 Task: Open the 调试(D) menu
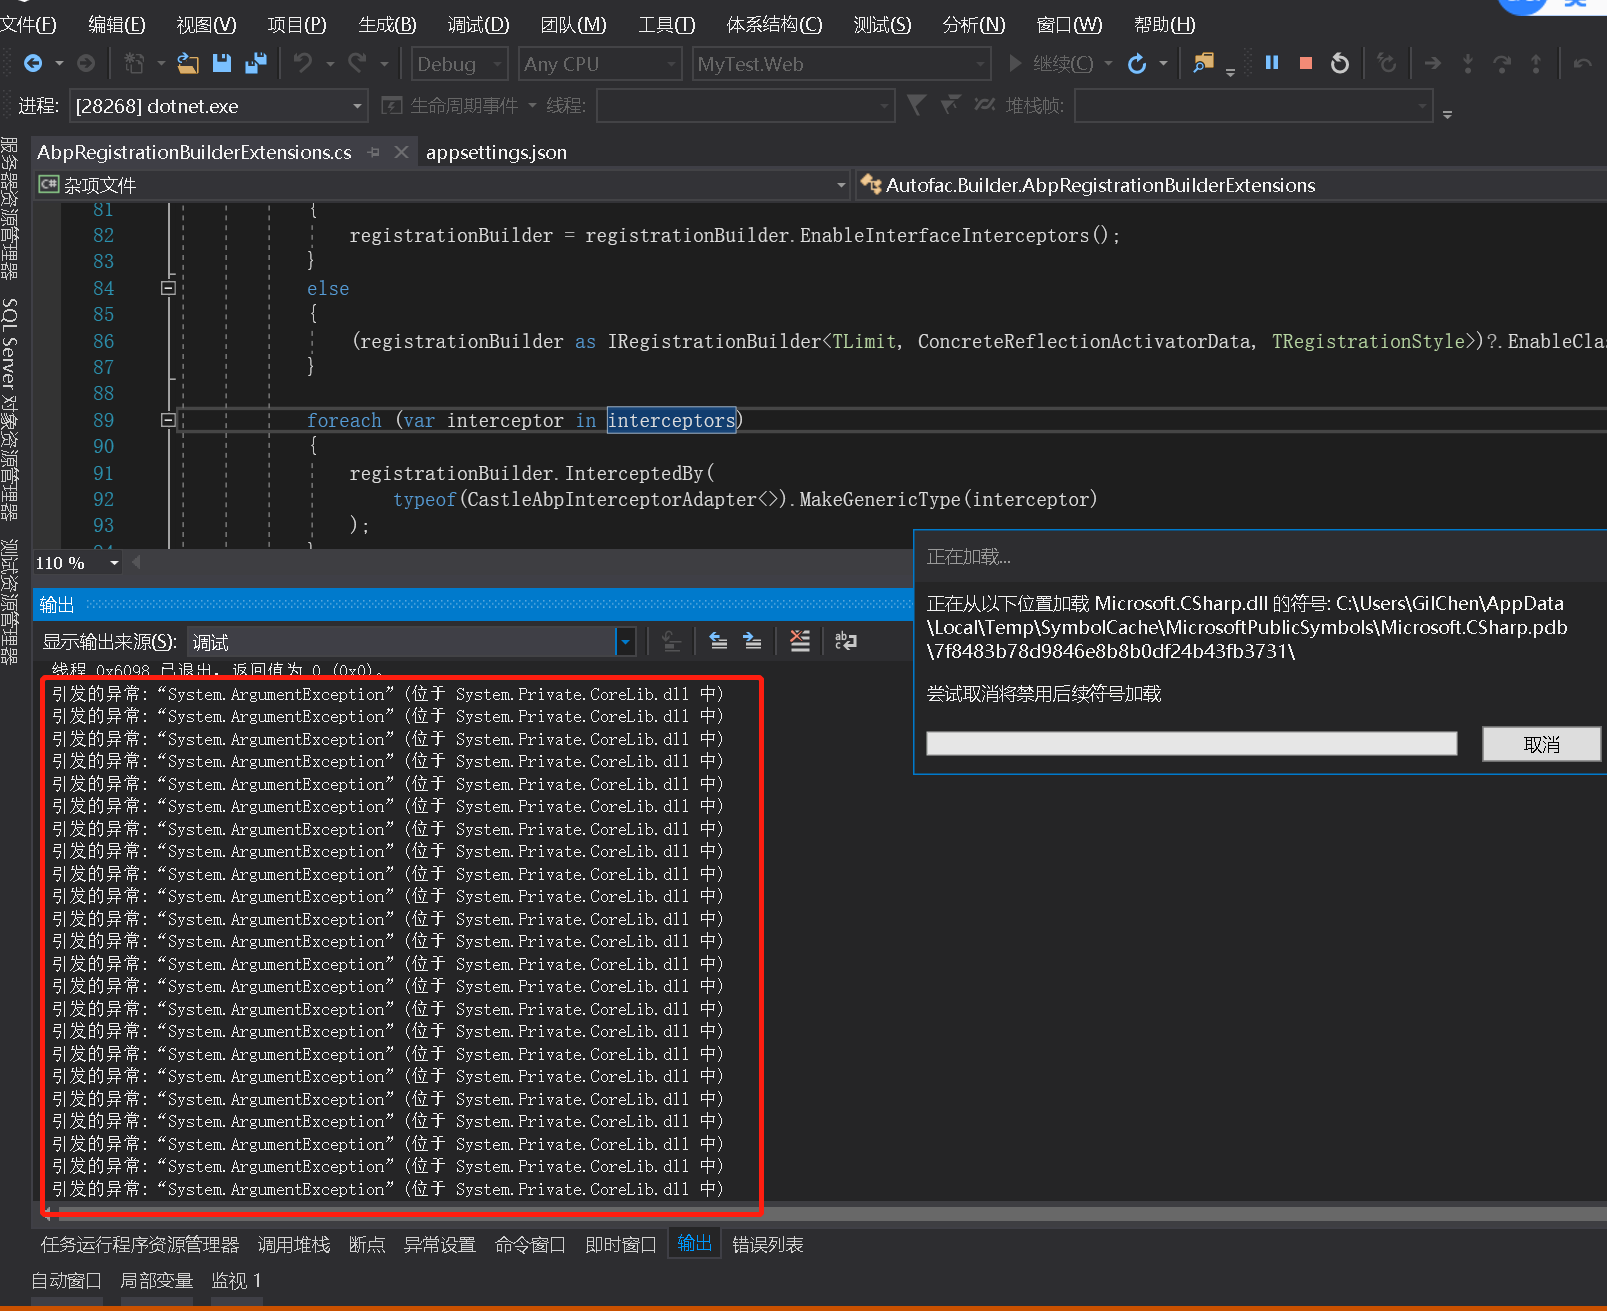pyautogui.click(x=478, y=24)
